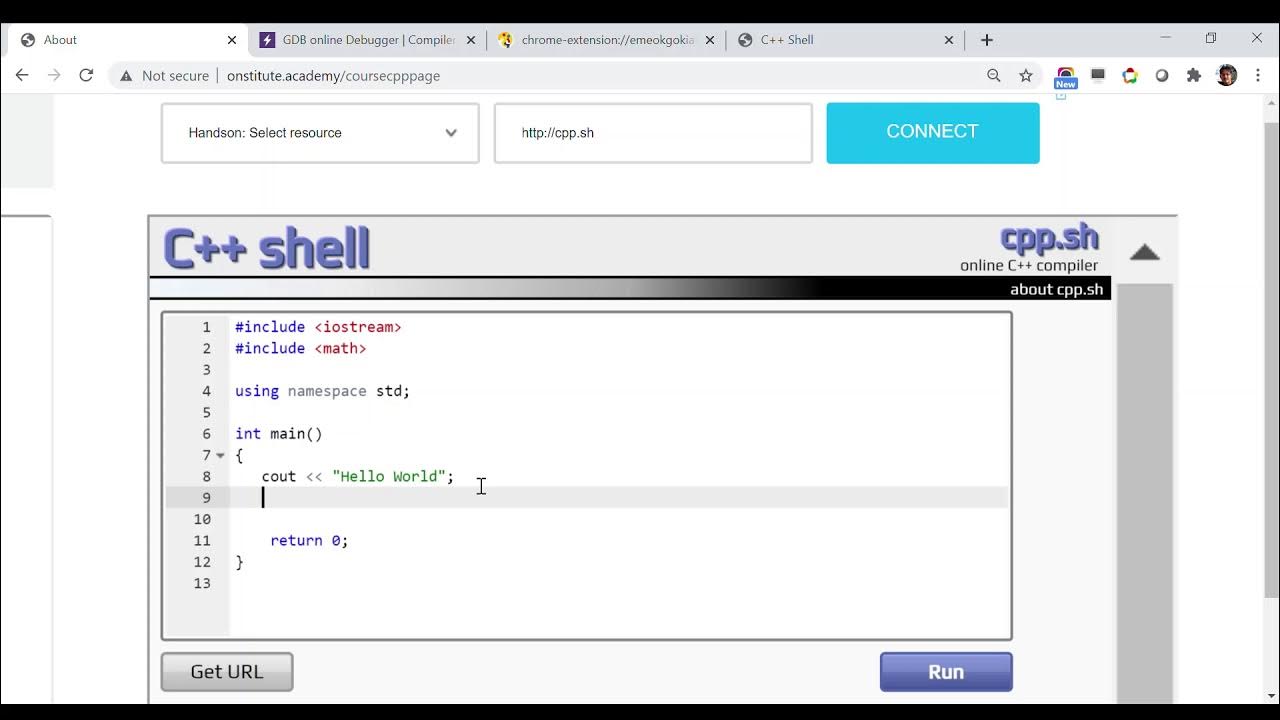
Task: Open the Extensions puzzle piece menu
Action: click(1194, 75)
